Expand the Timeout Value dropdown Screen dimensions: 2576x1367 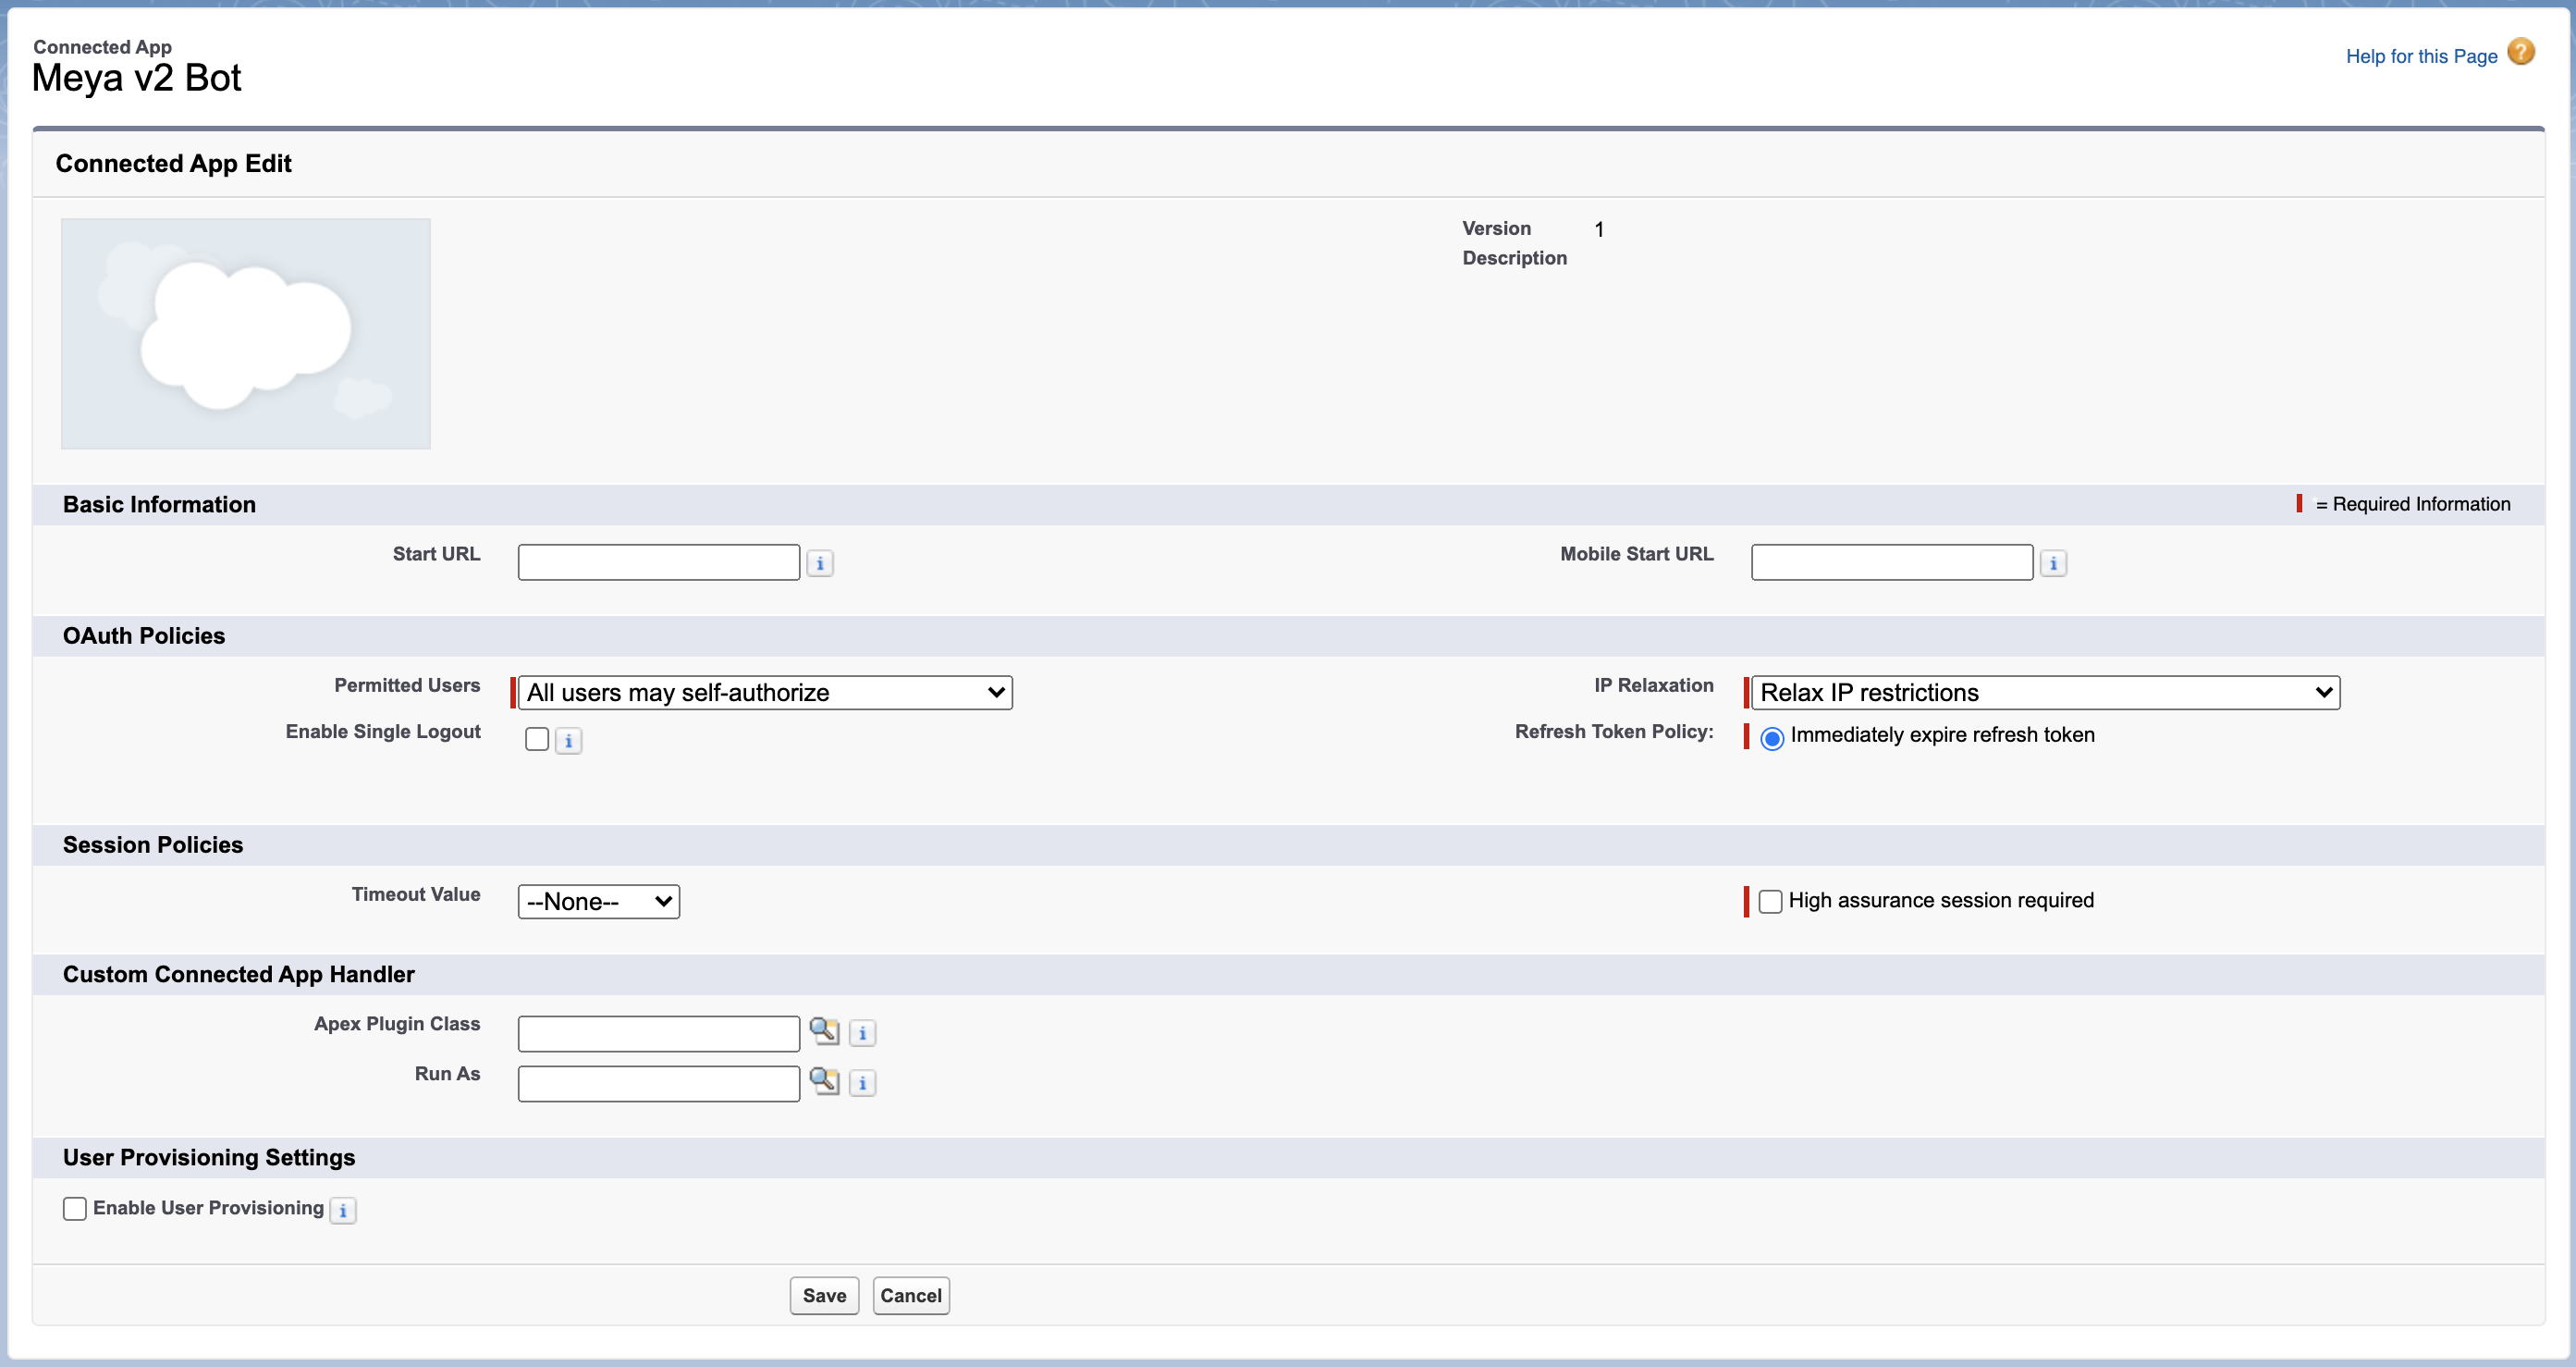point(599,901)
